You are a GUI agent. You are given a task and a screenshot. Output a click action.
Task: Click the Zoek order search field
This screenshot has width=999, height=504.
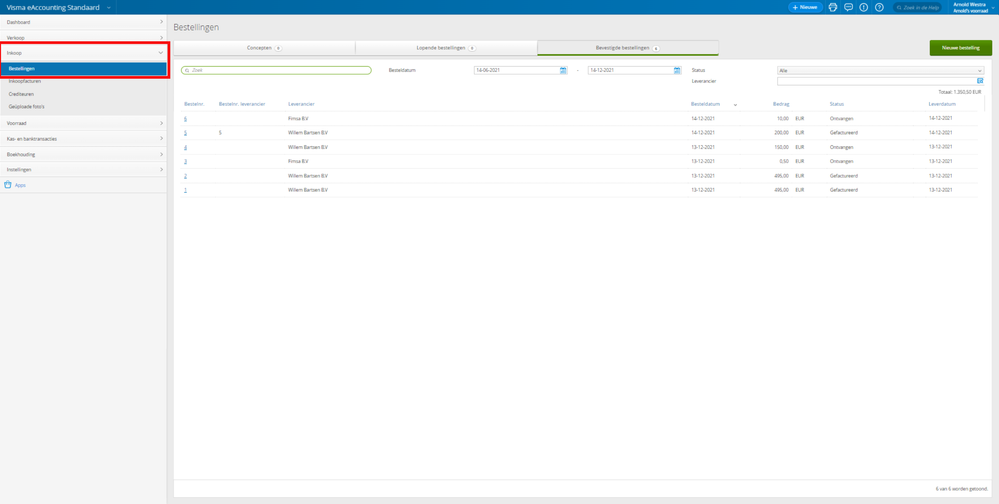277,70
